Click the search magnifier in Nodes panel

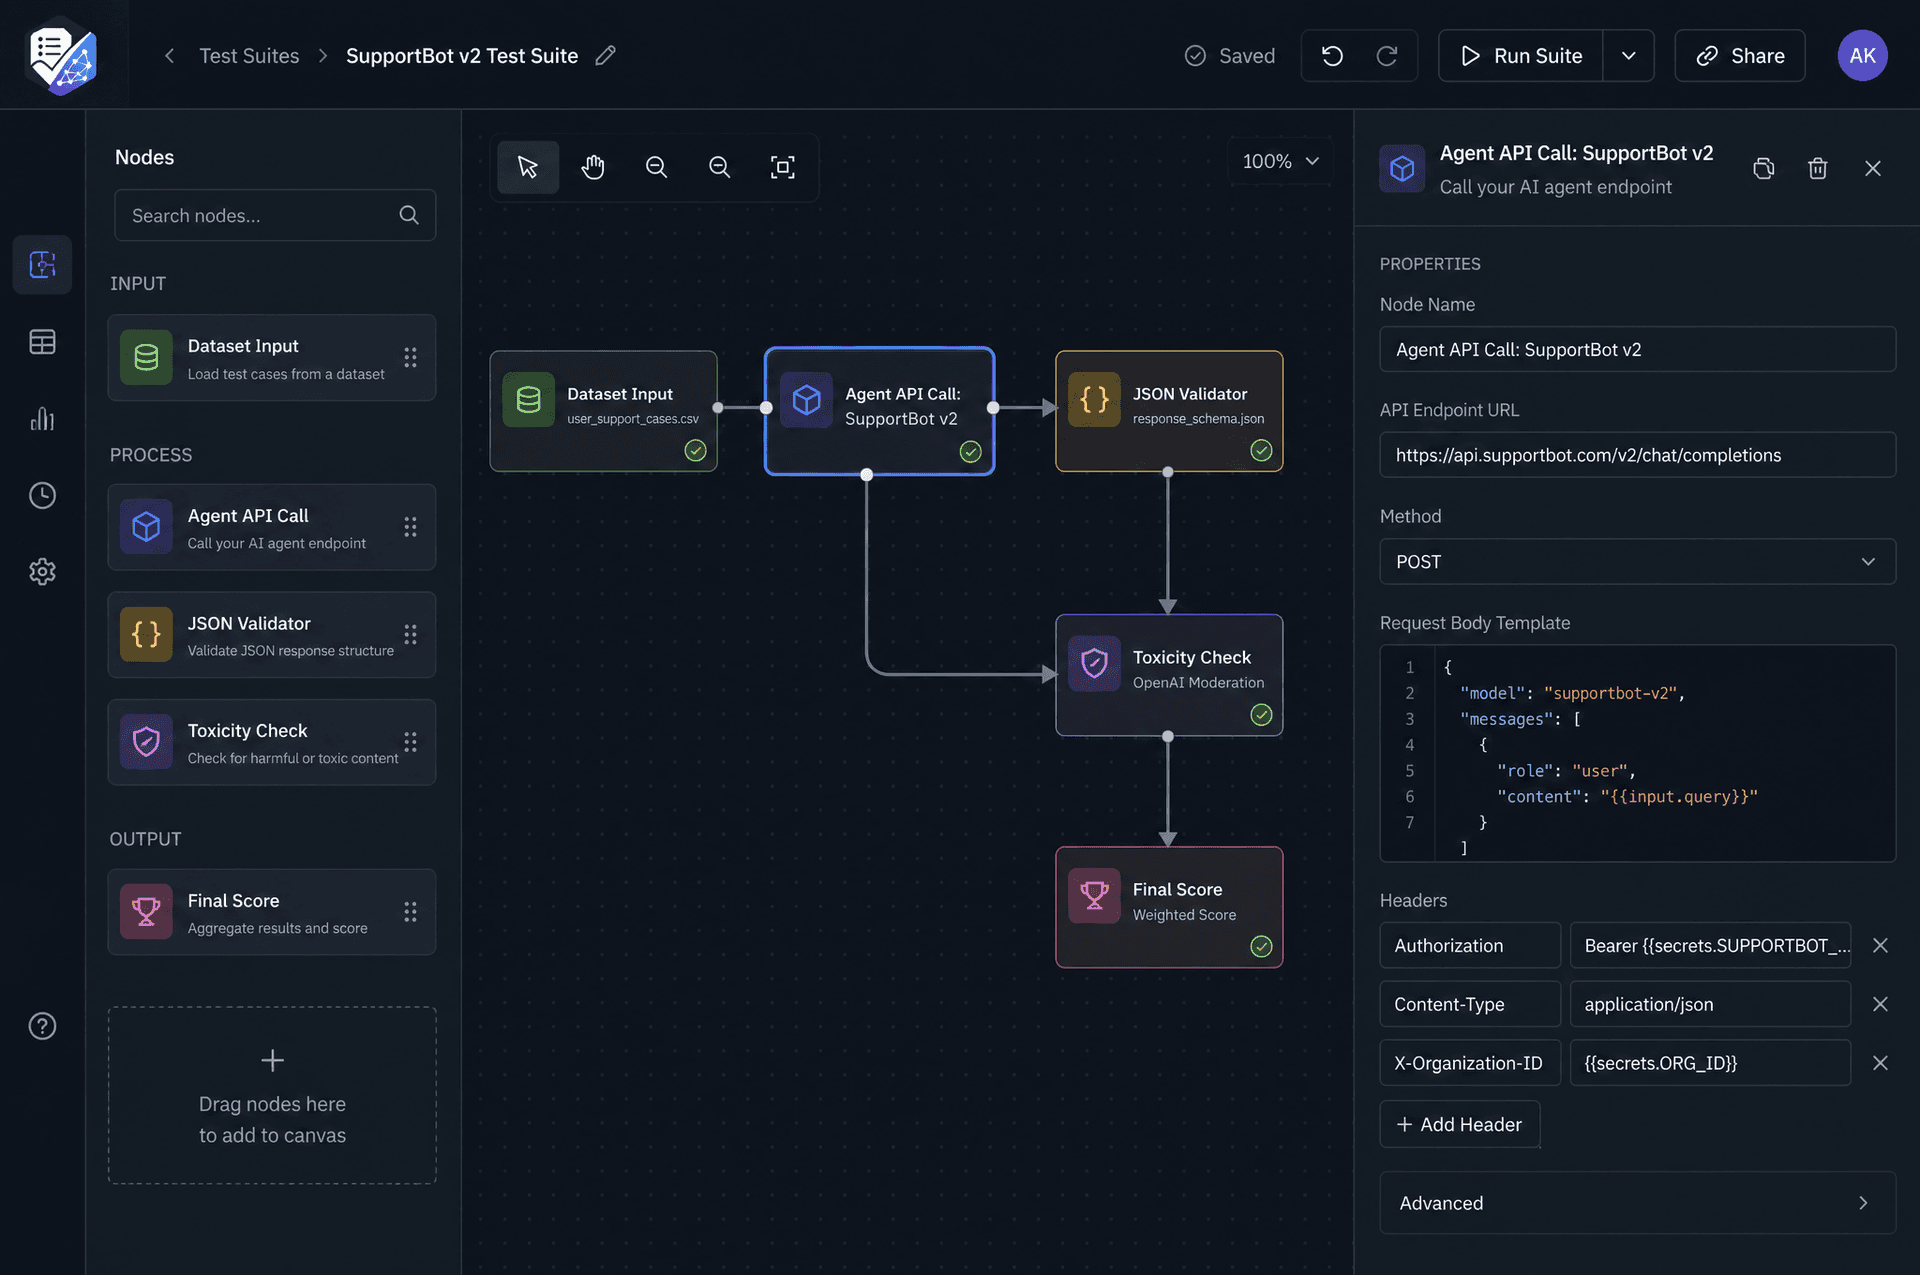point(409,215)
